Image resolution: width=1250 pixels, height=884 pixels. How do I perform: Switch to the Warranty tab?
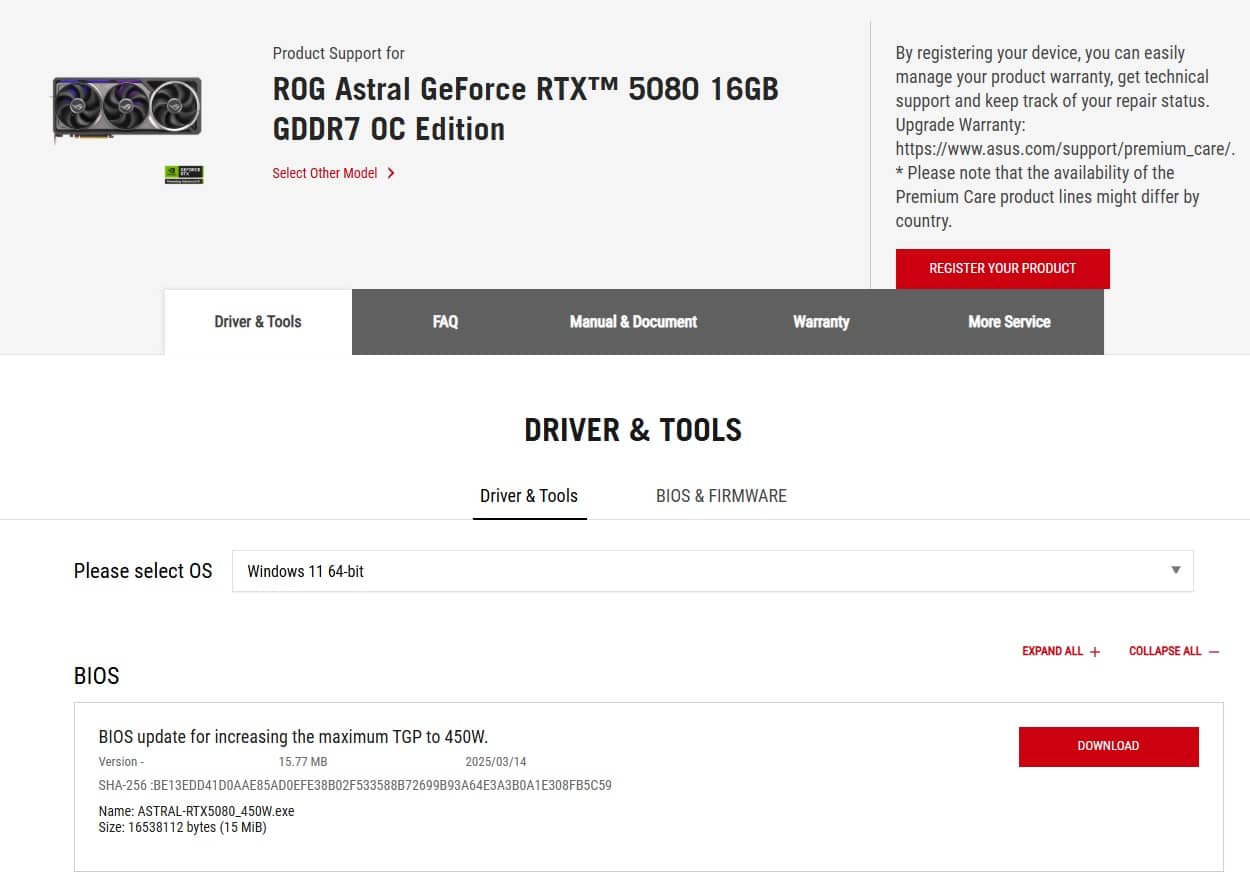click(821, 322)
